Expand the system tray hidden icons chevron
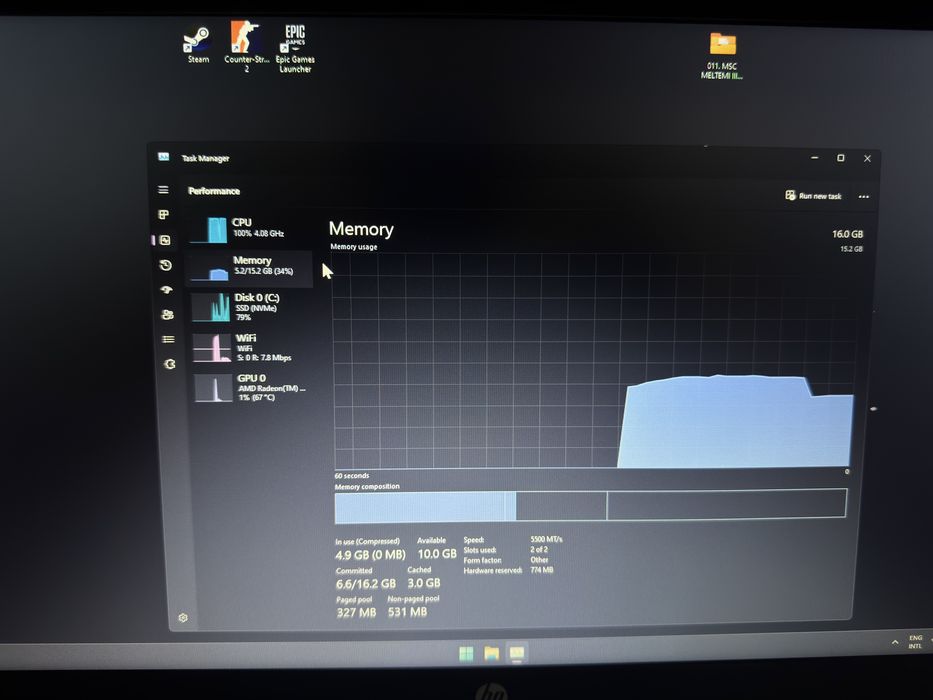 pyautogui.click(x=895, y=642)
